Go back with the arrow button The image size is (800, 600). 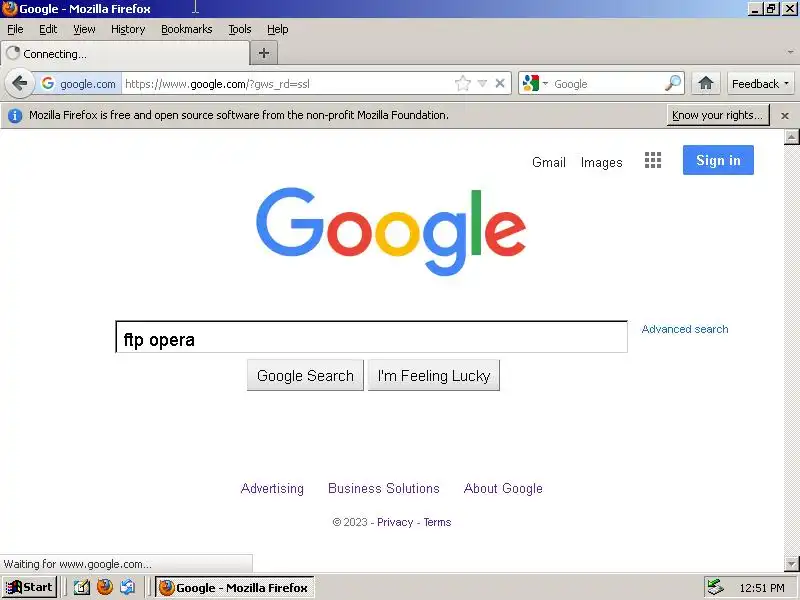coord(19,83)
